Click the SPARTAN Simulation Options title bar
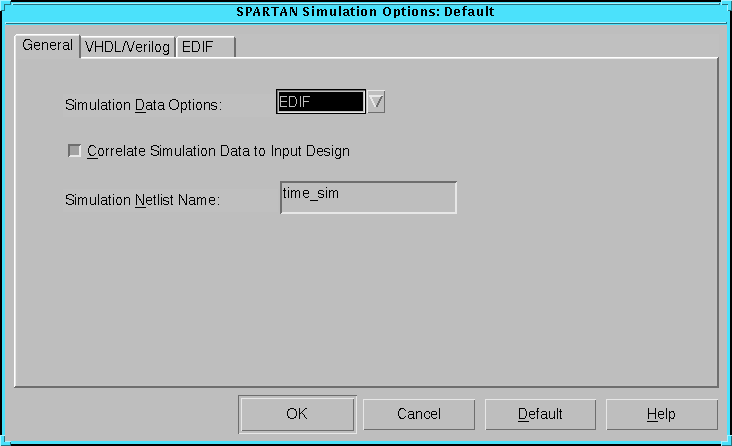This screenshot has height=446, width=732. click(366, 12)
